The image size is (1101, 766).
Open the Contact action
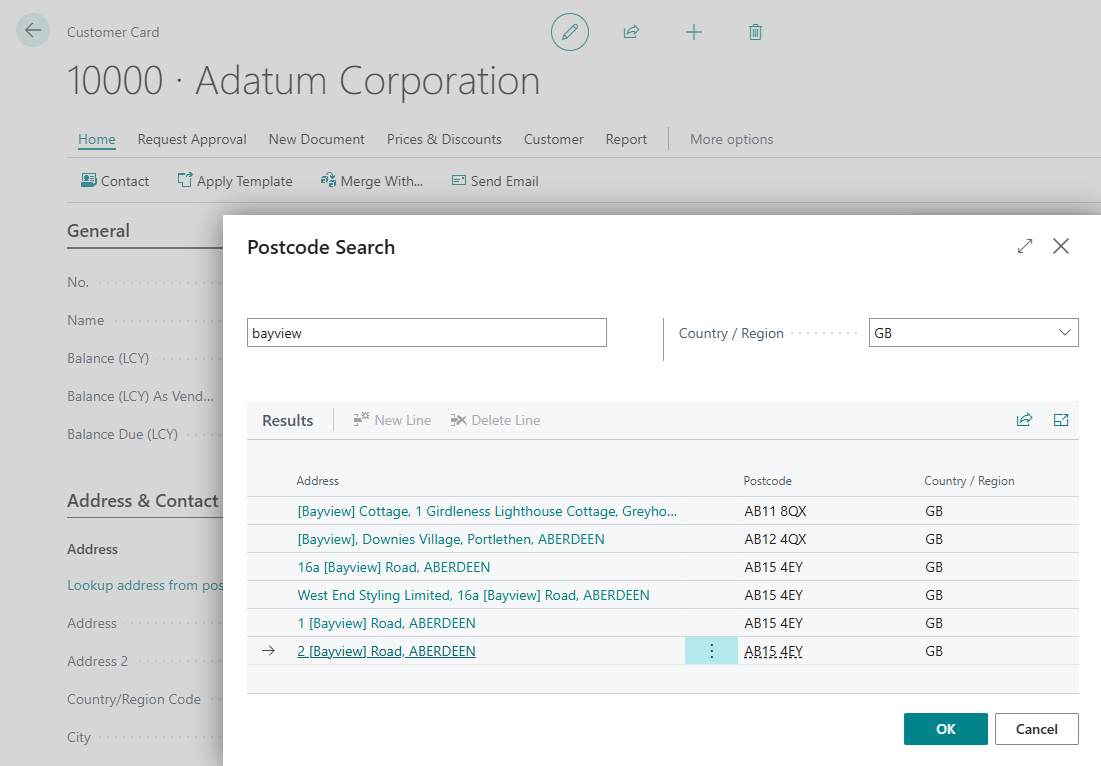point(115,181)
